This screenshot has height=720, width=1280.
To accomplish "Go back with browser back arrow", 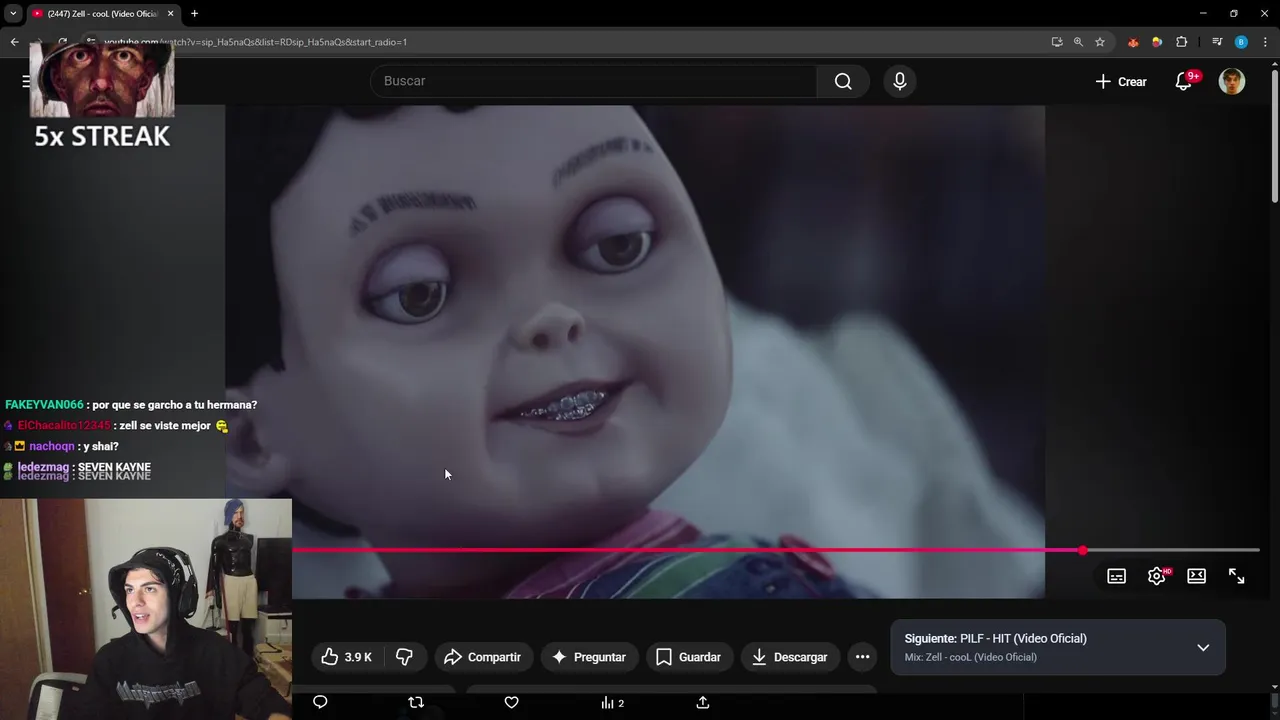I will point(14,42).
